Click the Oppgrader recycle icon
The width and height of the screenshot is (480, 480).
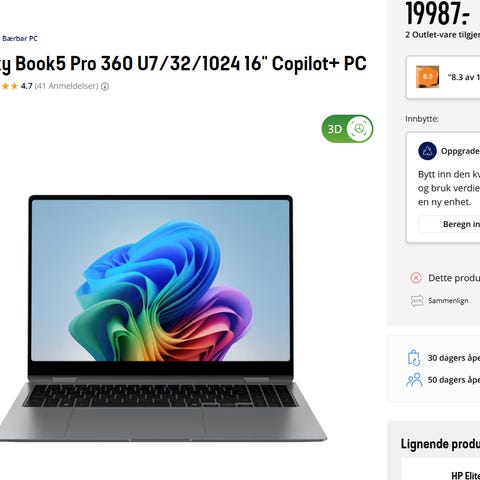tap(427, 151)
